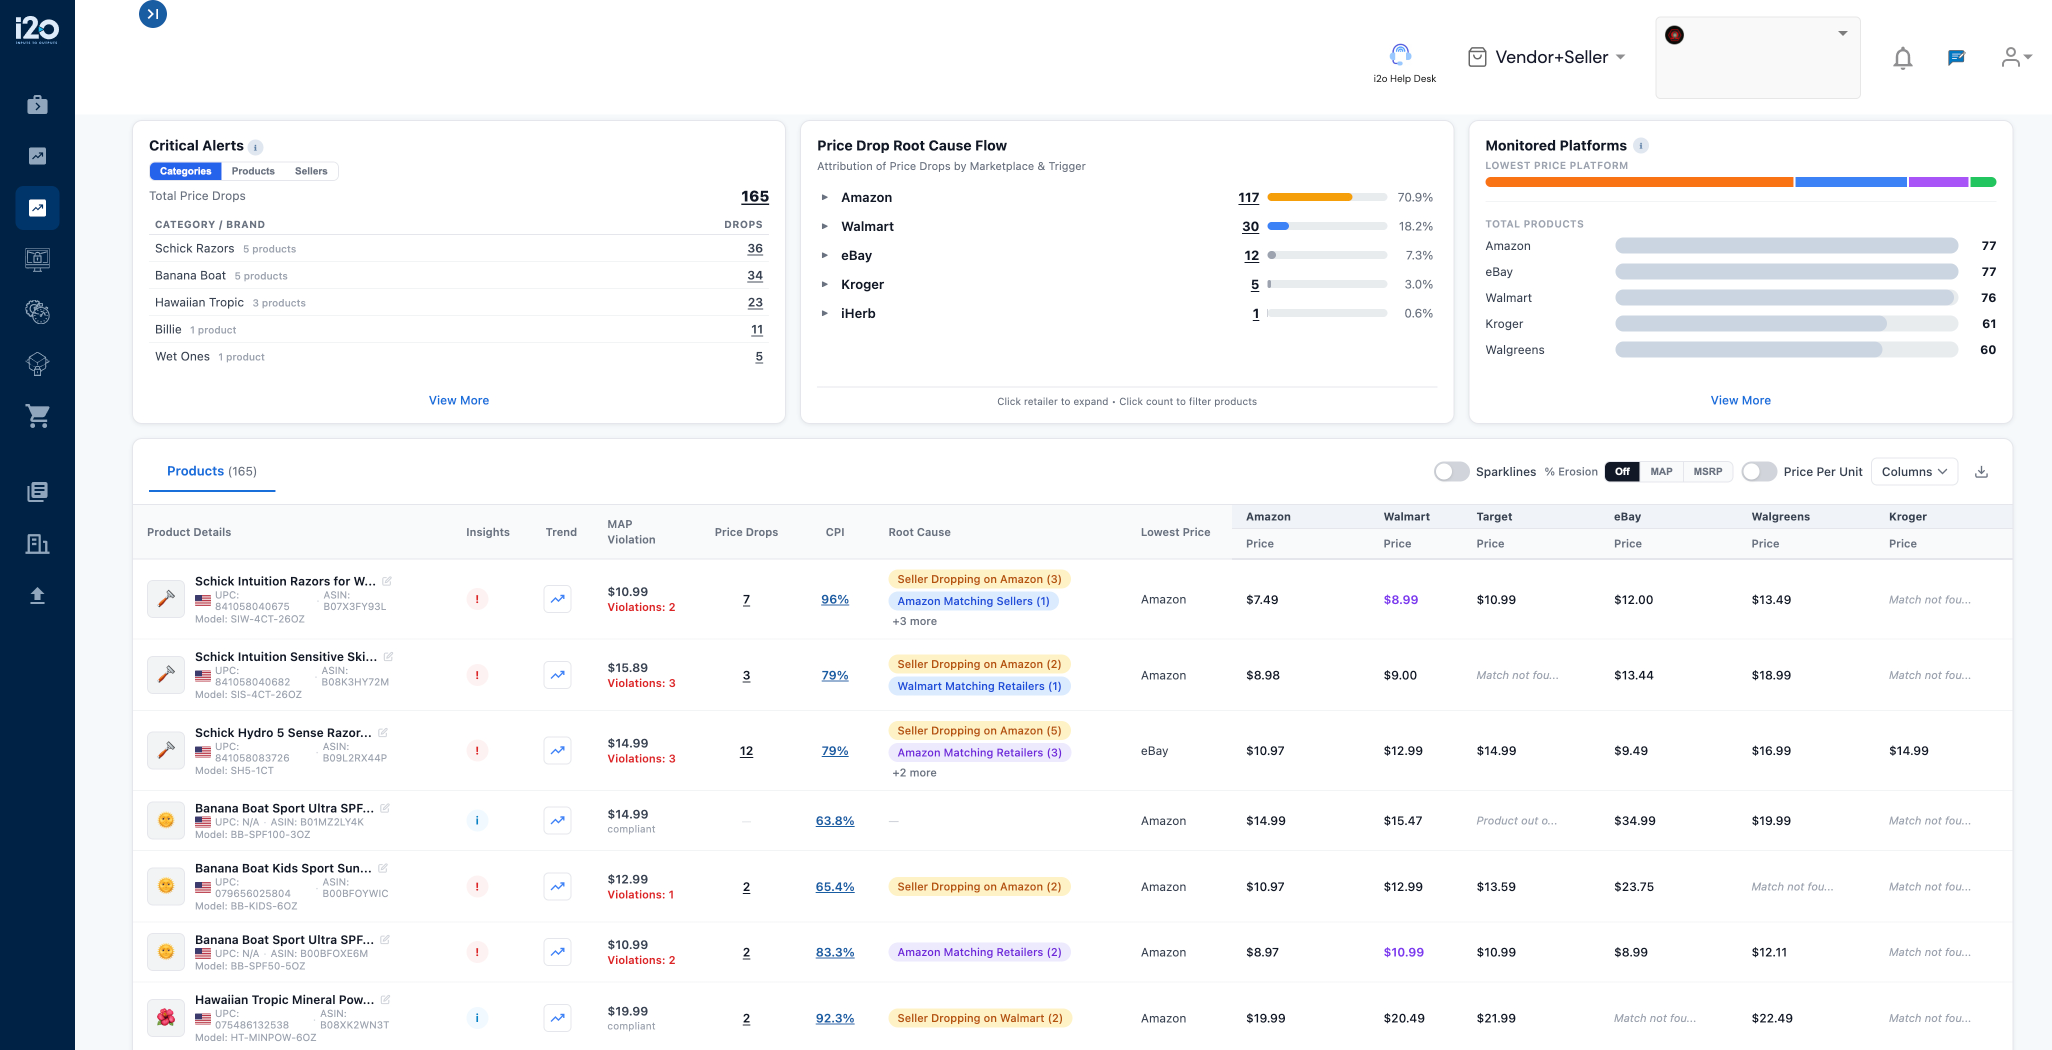Download the products table
Screen dimensions: 2052x1050
[1981, 472]
